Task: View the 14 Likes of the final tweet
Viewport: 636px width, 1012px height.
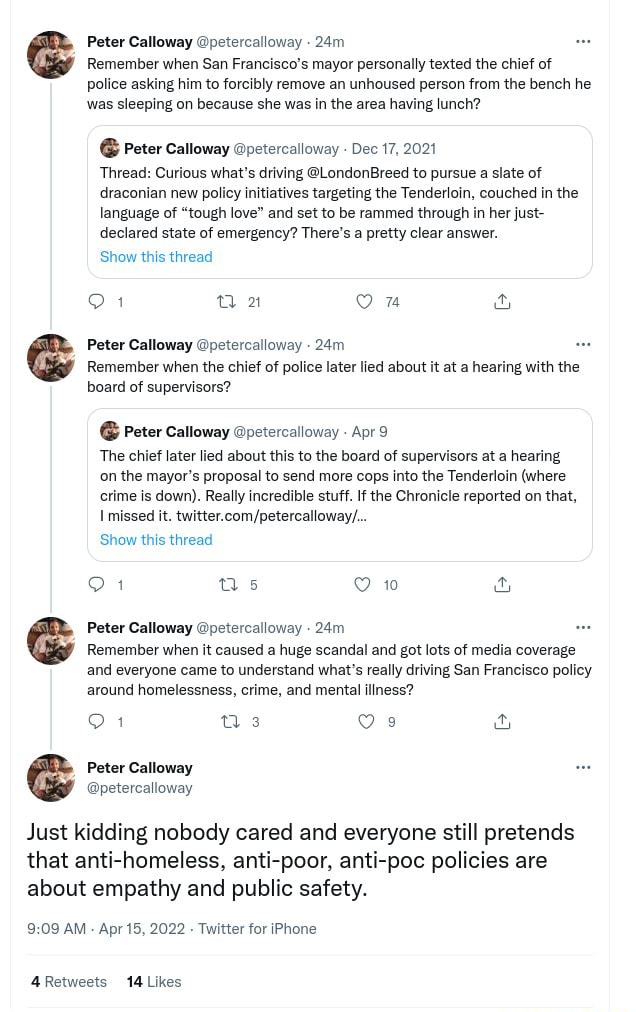Action: (153, 981)
